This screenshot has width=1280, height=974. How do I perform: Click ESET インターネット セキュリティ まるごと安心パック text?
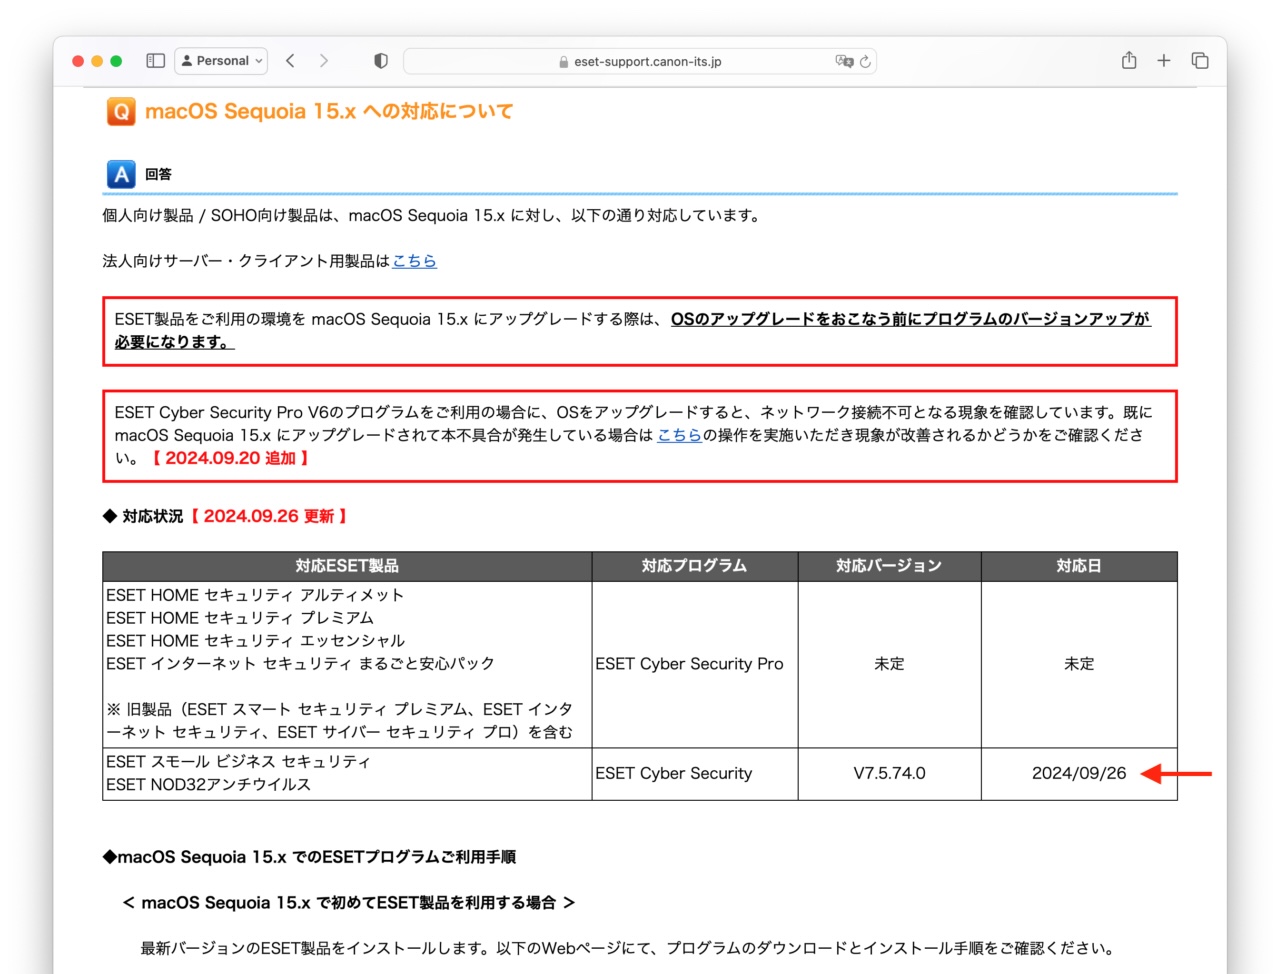[300, 664]
